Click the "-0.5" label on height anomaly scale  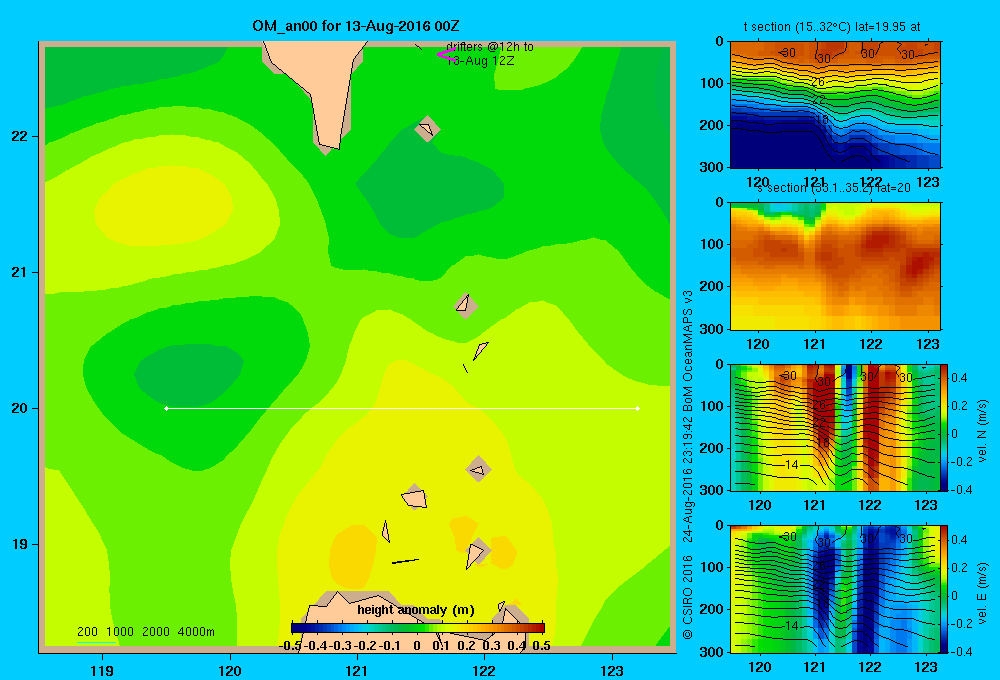[x=290, y=646]
